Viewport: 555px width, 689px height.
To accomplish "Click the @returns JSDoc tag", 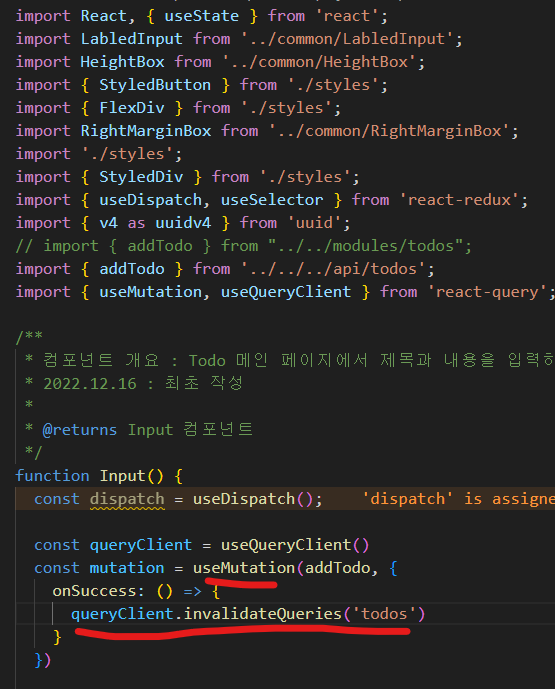I will tap(80, 429).
